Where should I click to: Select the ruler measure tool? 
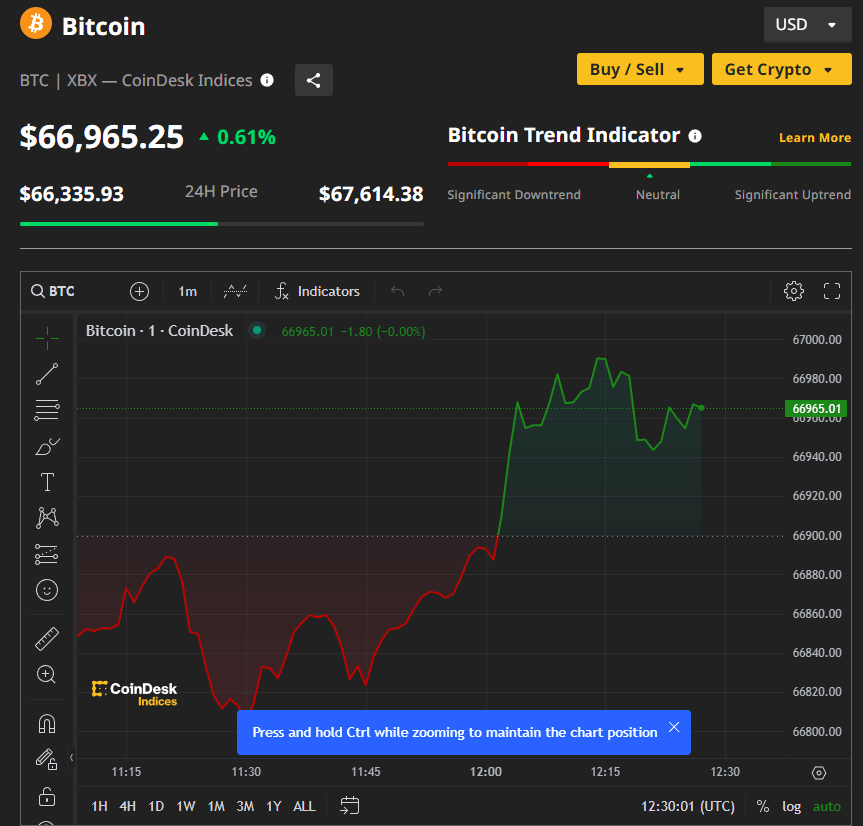47,639
